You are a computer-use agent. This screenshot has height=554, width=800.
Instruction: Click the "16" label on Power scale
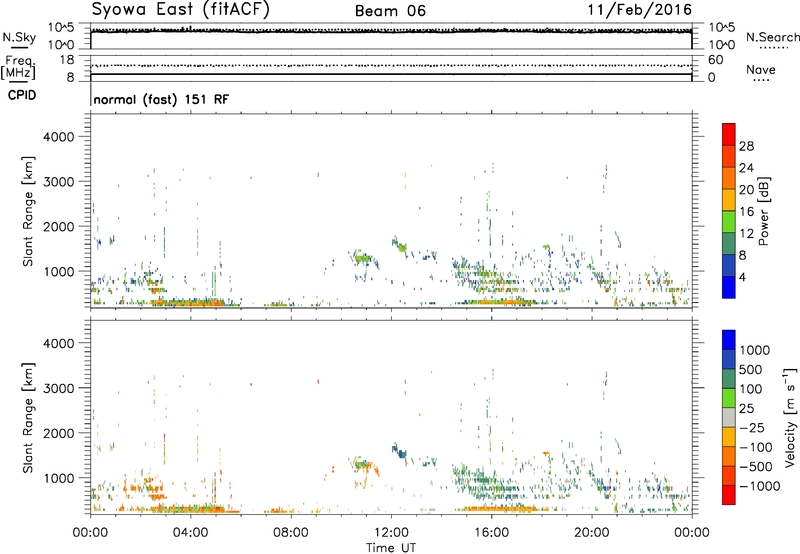(746, 212)
